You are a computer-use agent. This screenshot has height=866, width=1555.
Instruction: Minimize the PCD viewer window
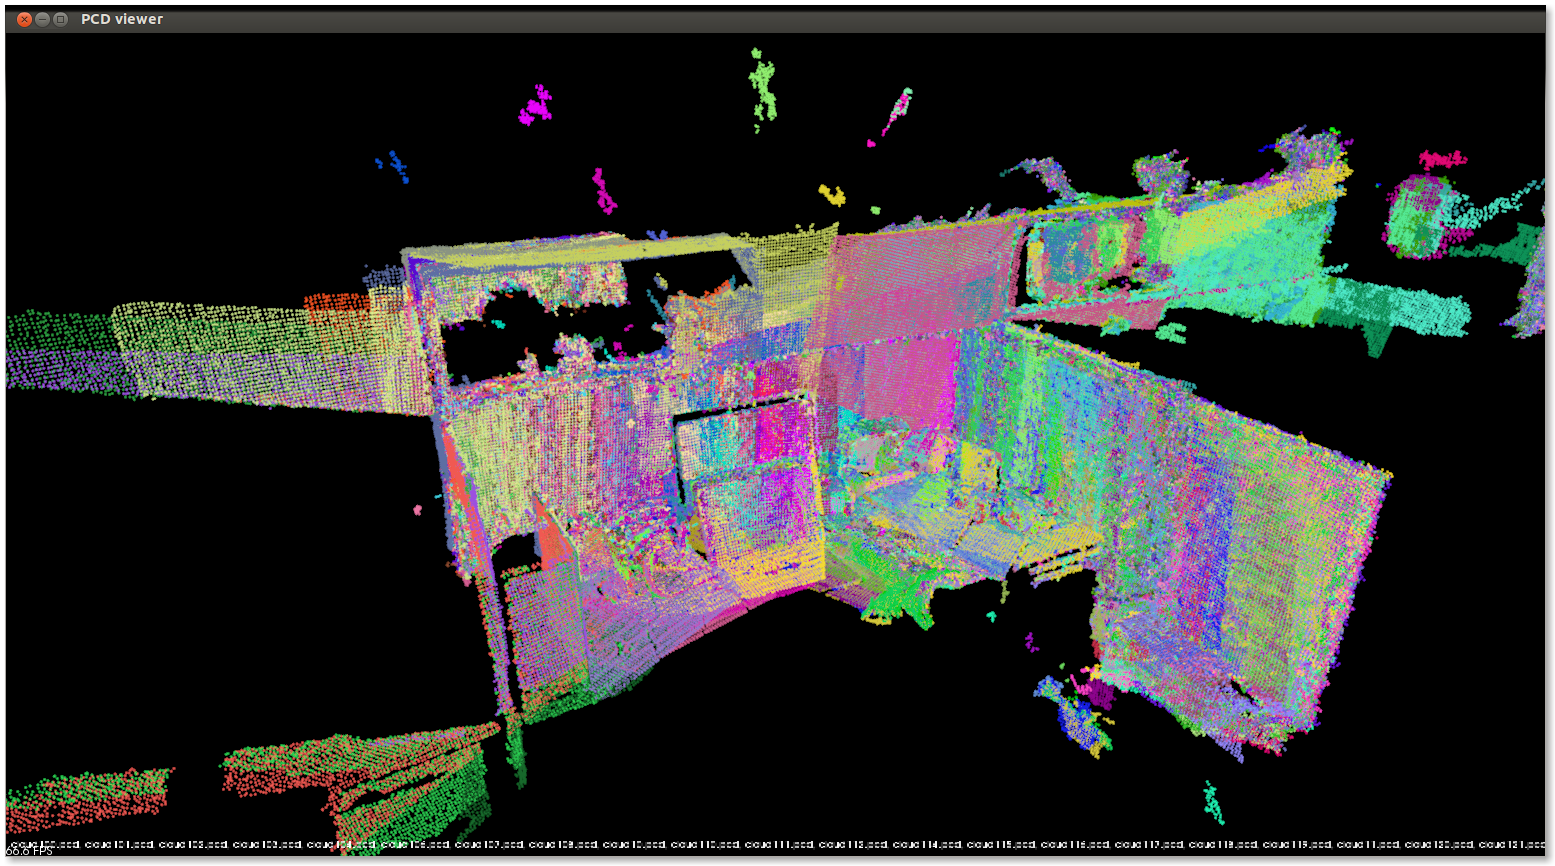point(42,19)
